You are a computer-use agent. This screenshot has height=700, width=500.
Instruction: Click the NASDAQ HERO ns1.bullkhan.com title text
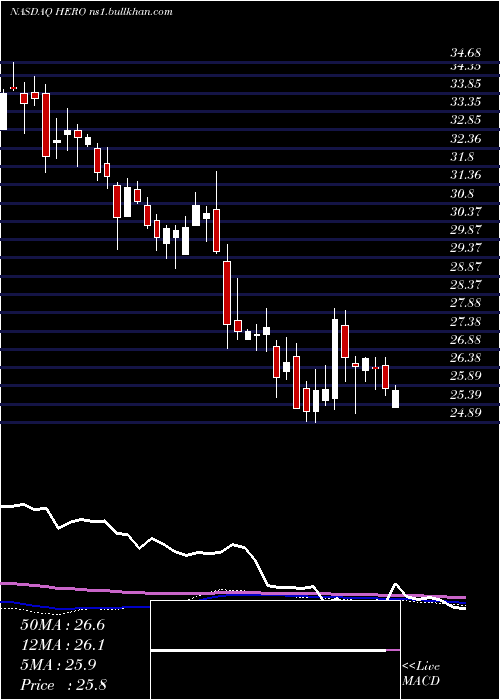click(x=91, y=12)
